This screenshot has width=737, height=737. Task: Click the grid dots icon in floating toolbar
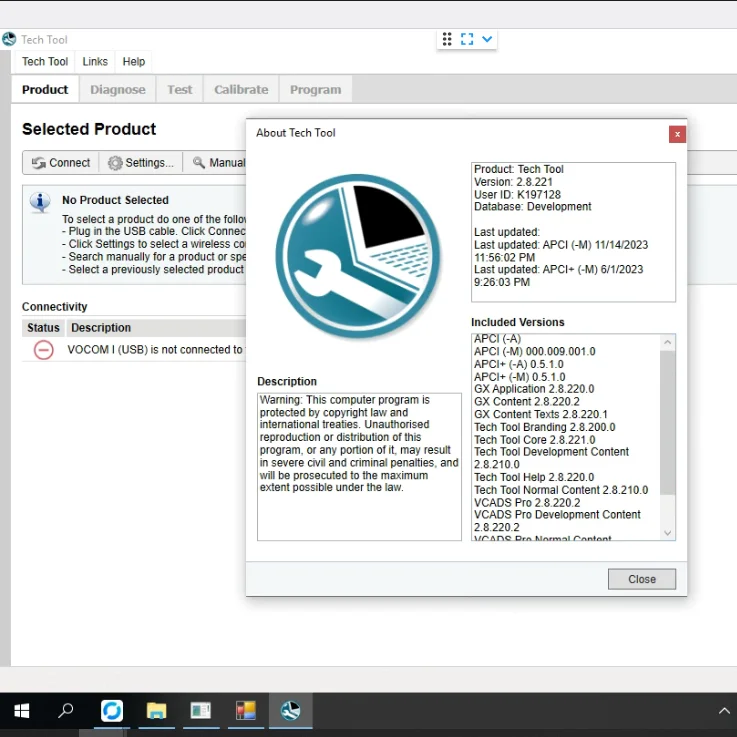[447, 39]
